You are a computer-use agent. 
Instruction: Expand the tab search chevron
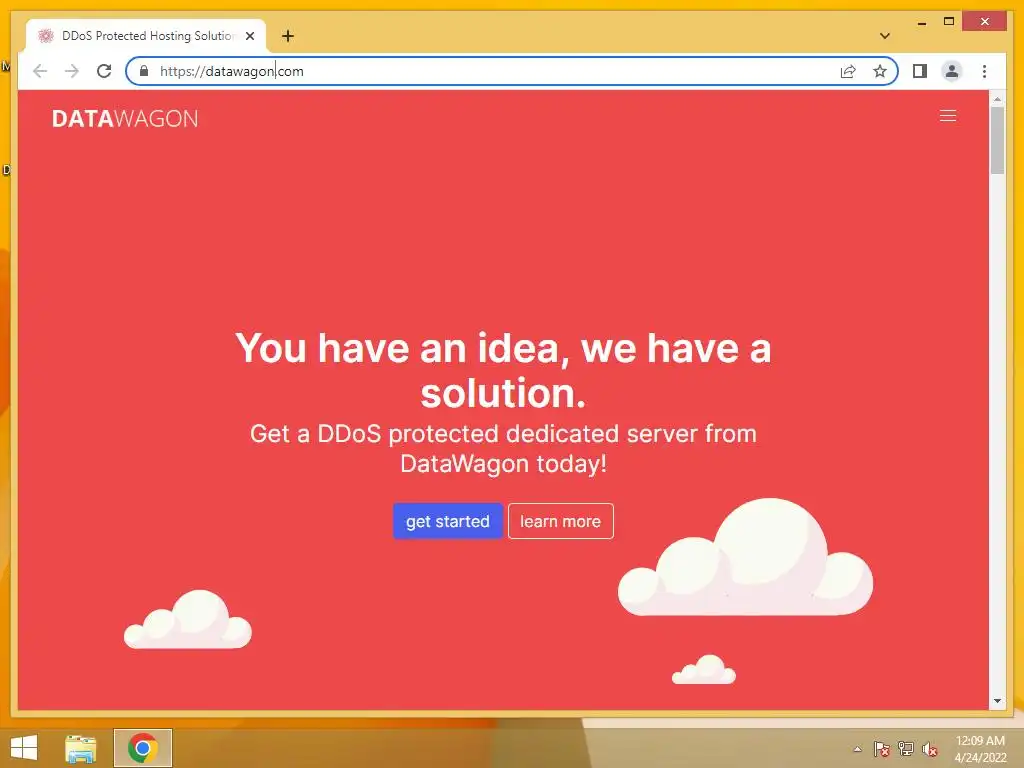(x=884, y=36)
